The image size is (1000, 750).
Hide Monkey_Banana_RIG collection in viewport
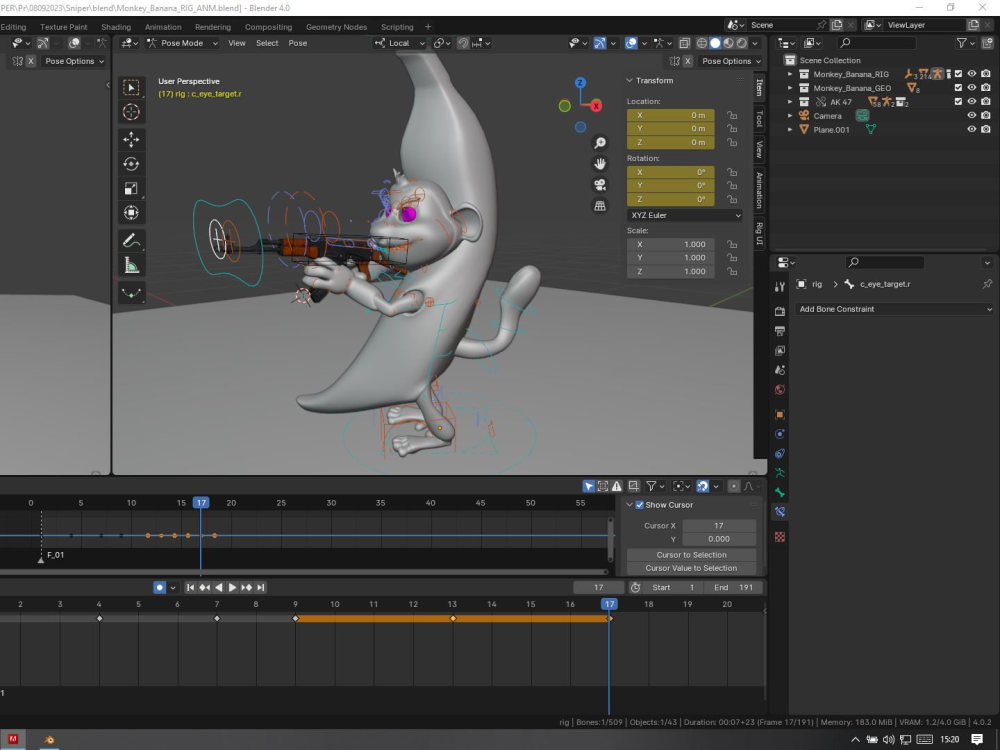tap(971, 74)
